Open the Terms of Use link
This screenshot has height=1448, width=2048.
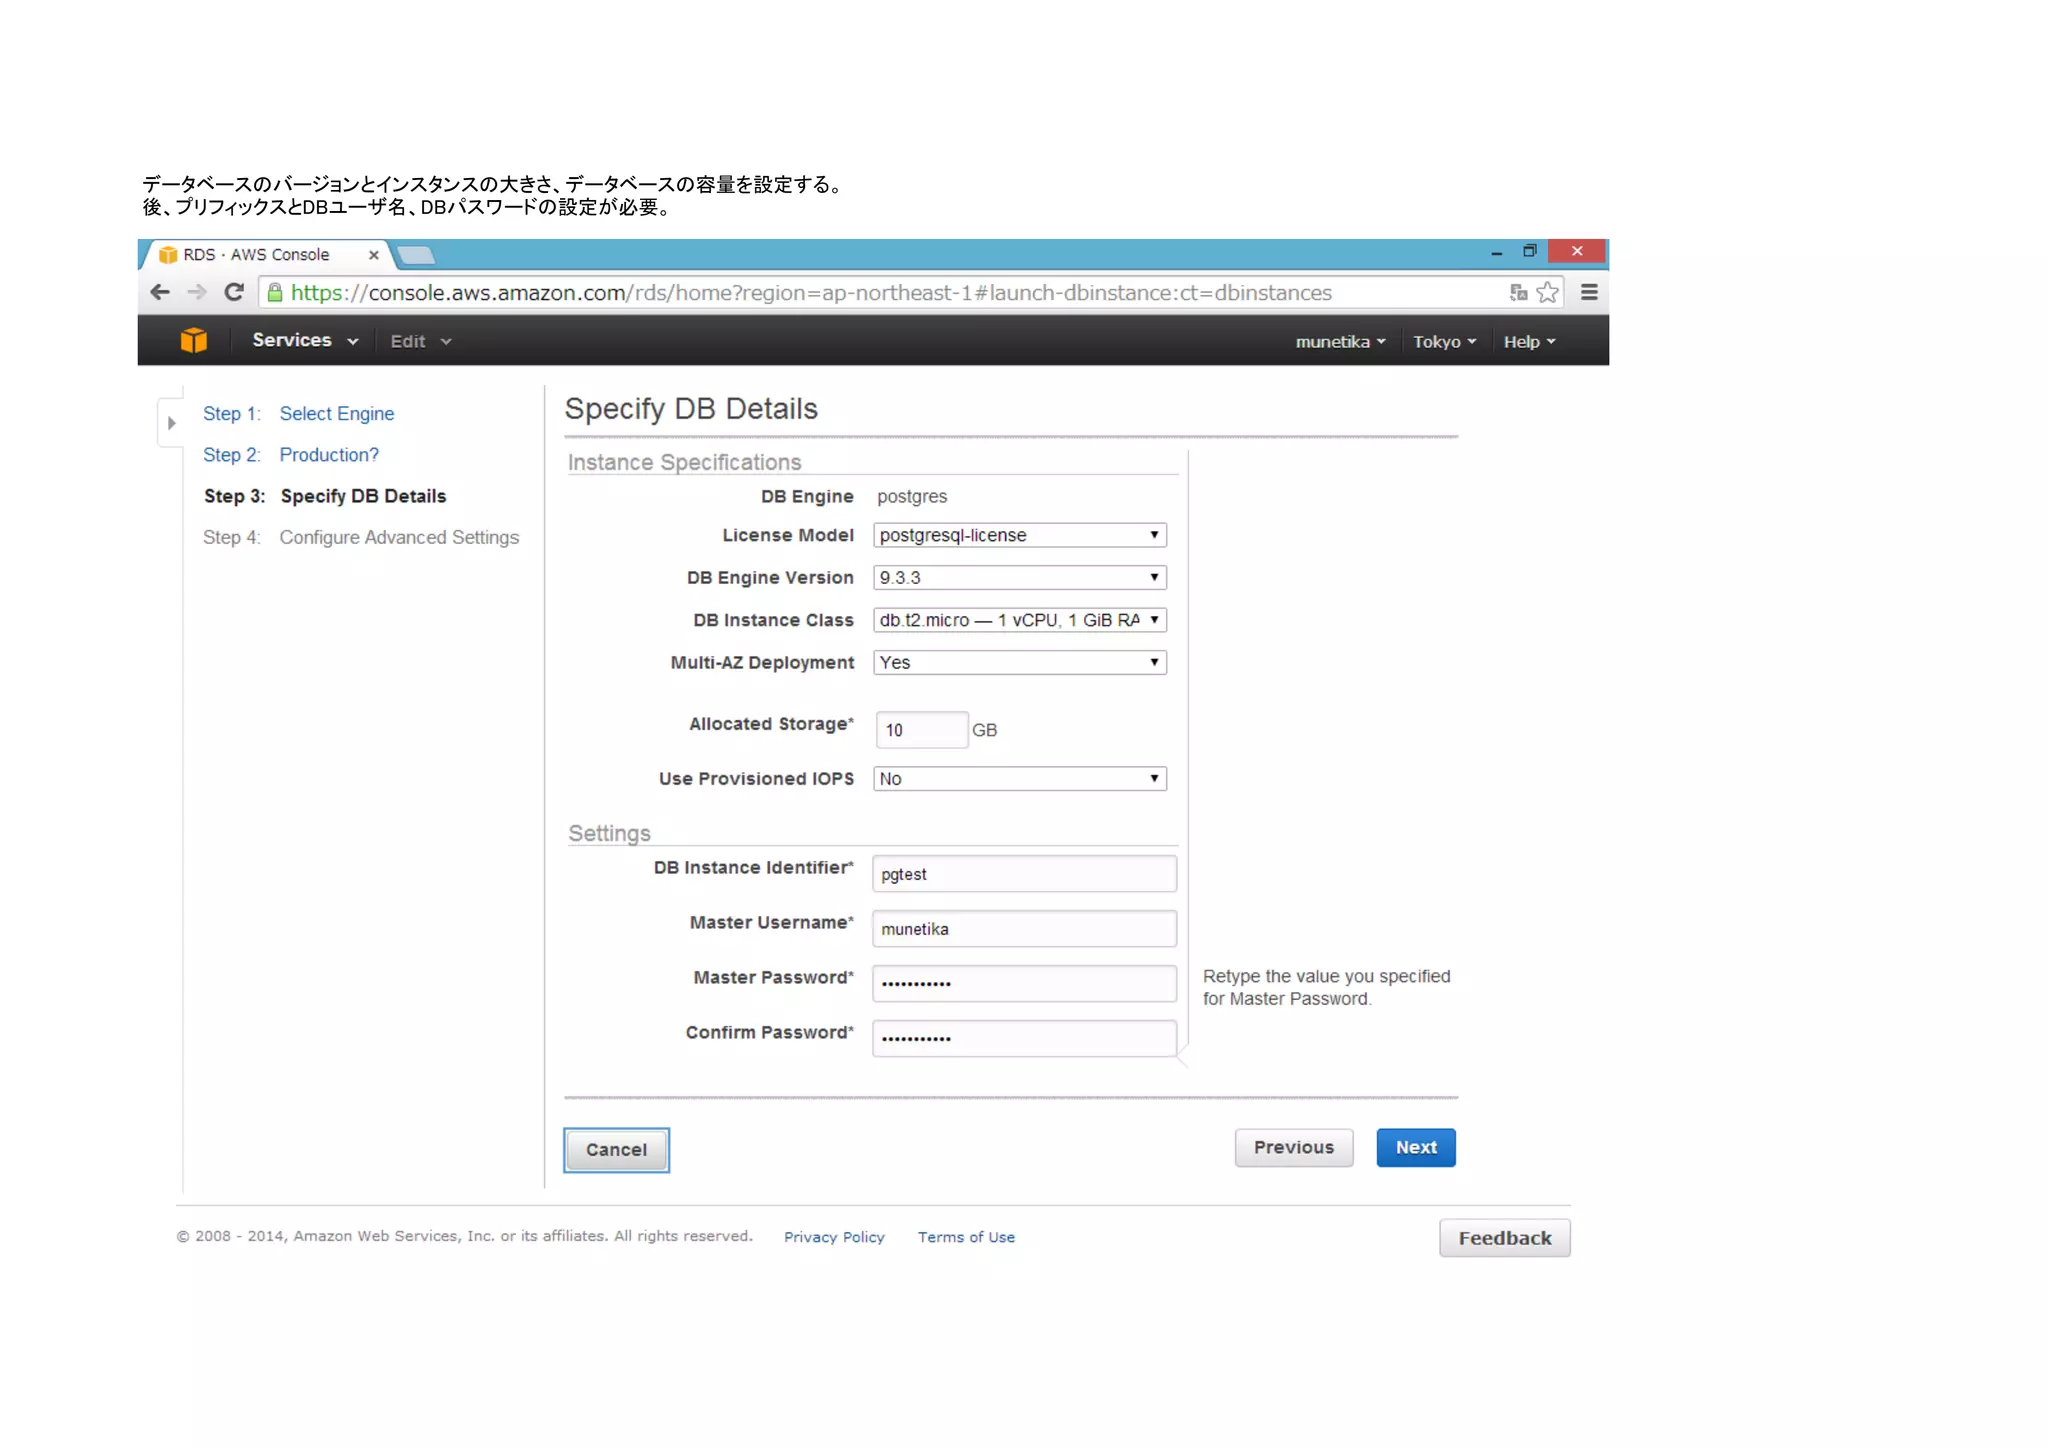tap(966, 1238)
